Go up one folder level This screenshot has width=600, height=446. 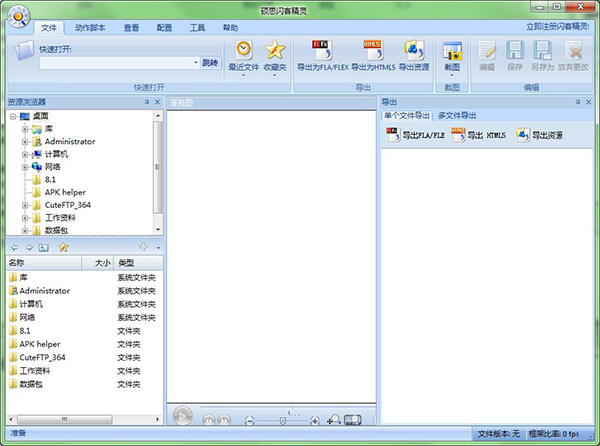point(43,247)
